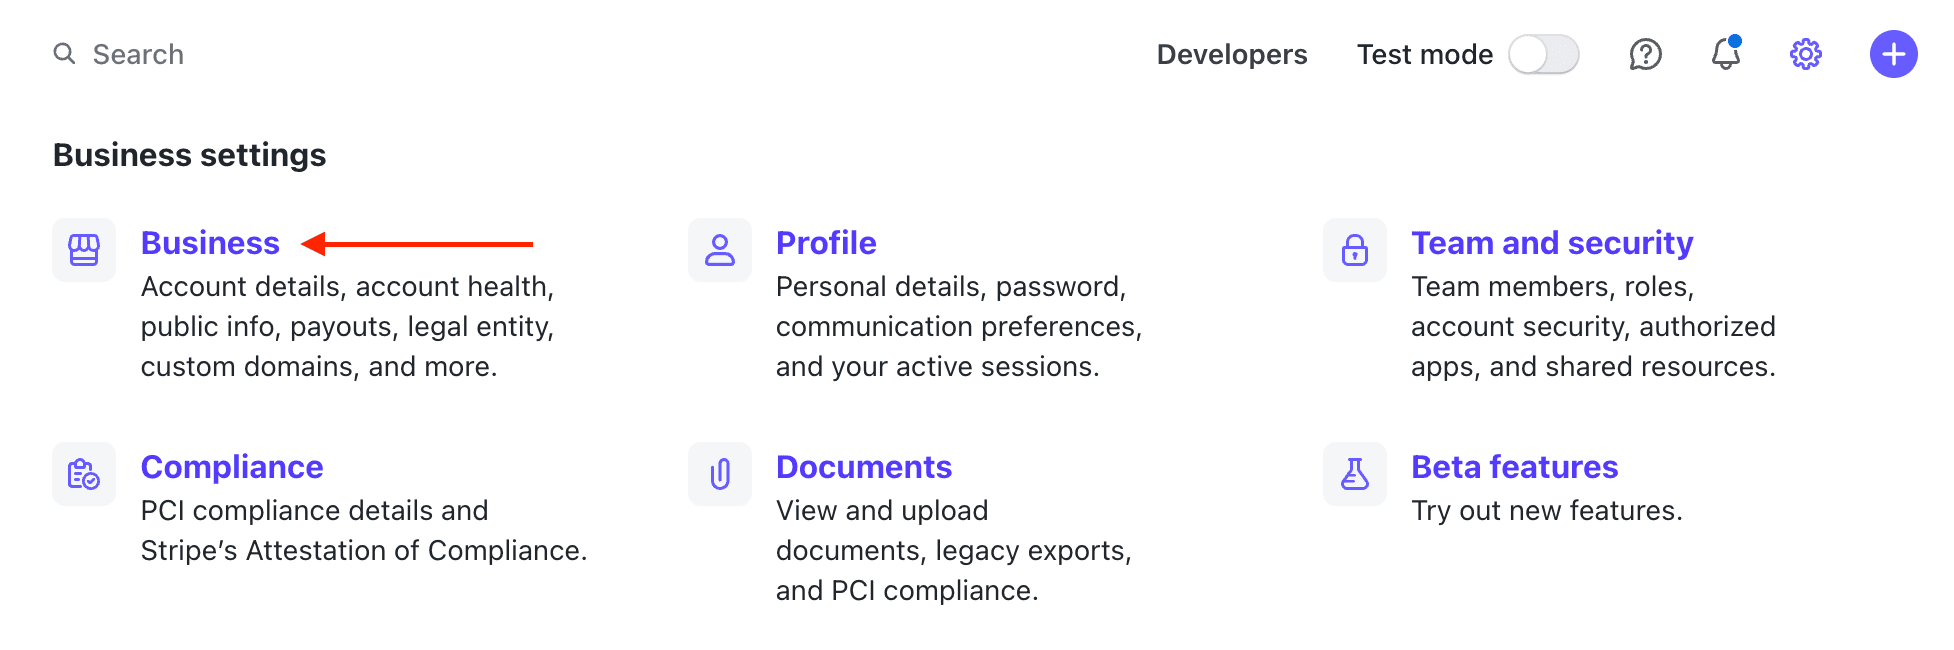This screenshot has height=650, width=1954.
Task: Click the Beta features flask icon
Action: click(x=1355, y=474)
